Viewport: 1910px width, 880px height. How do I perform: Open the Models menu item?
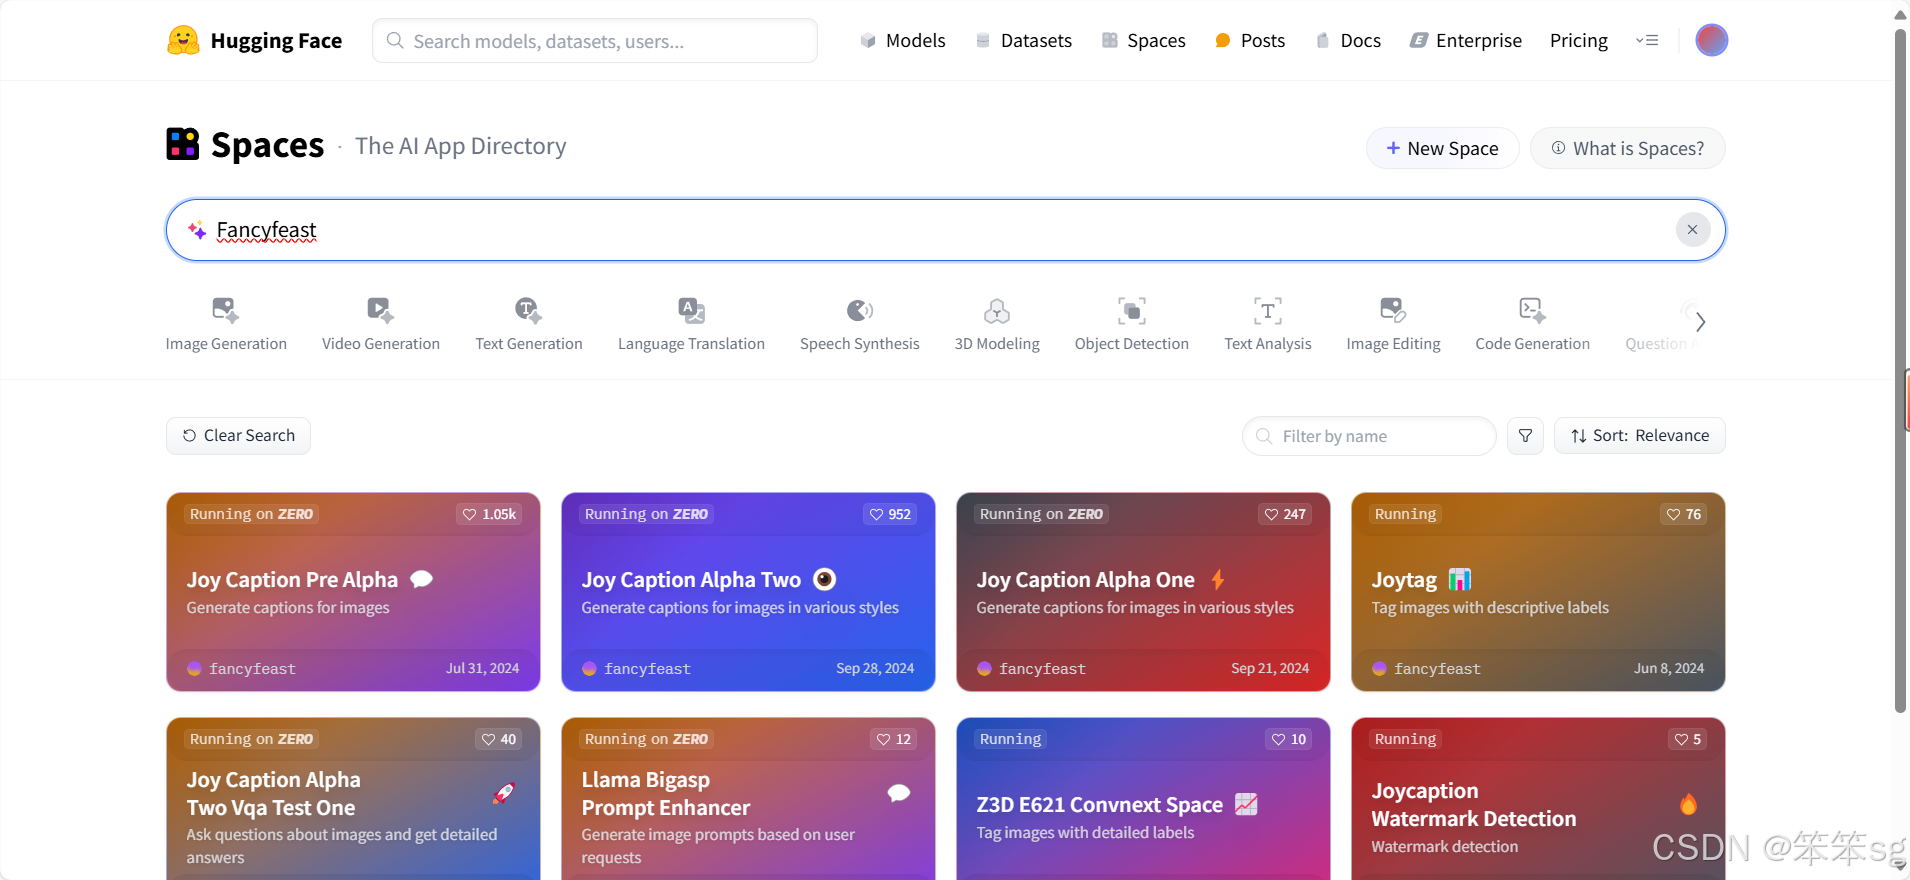coord(902,41)
